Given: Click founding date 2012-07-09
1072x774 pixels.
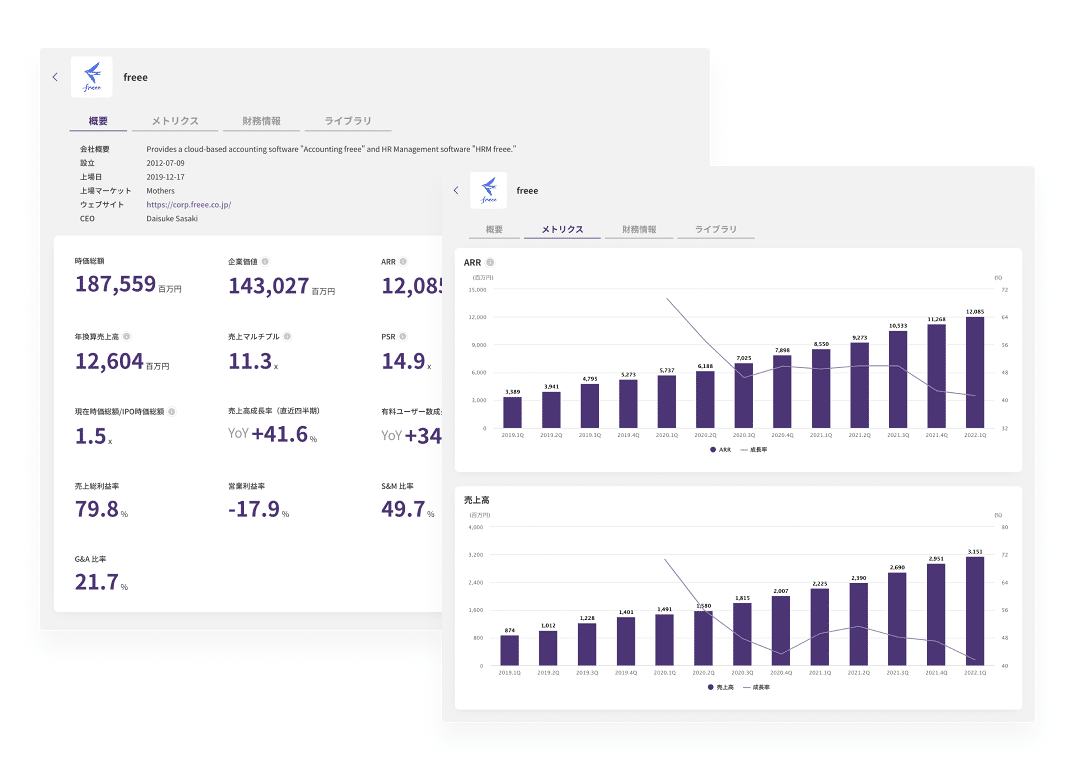Looking at the screenshot, I should point(165,163).
